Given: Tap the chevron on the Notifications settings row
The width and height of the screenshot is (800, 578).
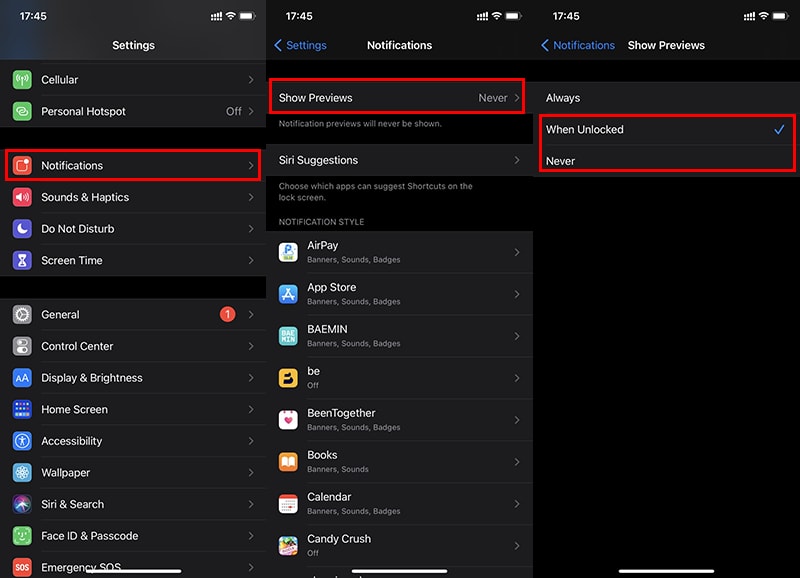Looking at the screenshot, I should coord(251,165).
